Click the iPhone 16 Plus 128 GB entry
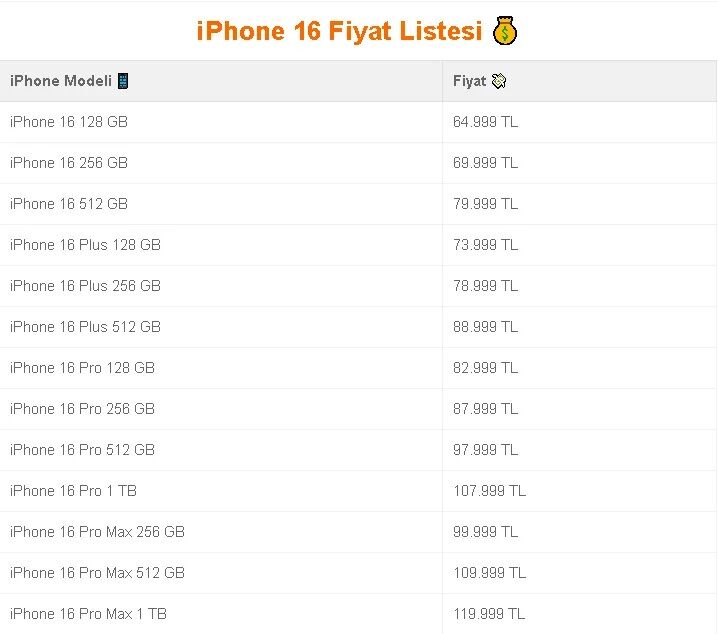This screenshot has width=718, height=634. [85, 245]
